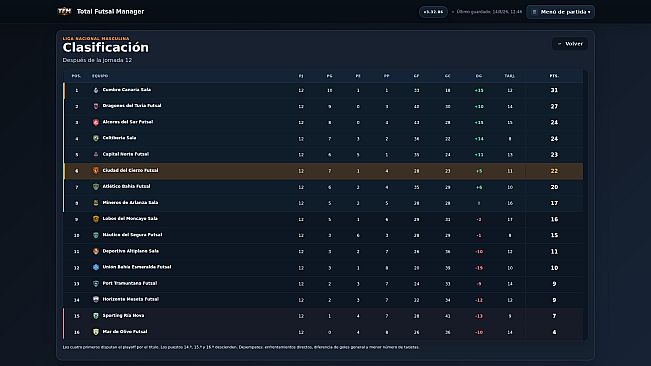Click Atlético Bahía Futsal's 20 points value

tap(554, 187)
